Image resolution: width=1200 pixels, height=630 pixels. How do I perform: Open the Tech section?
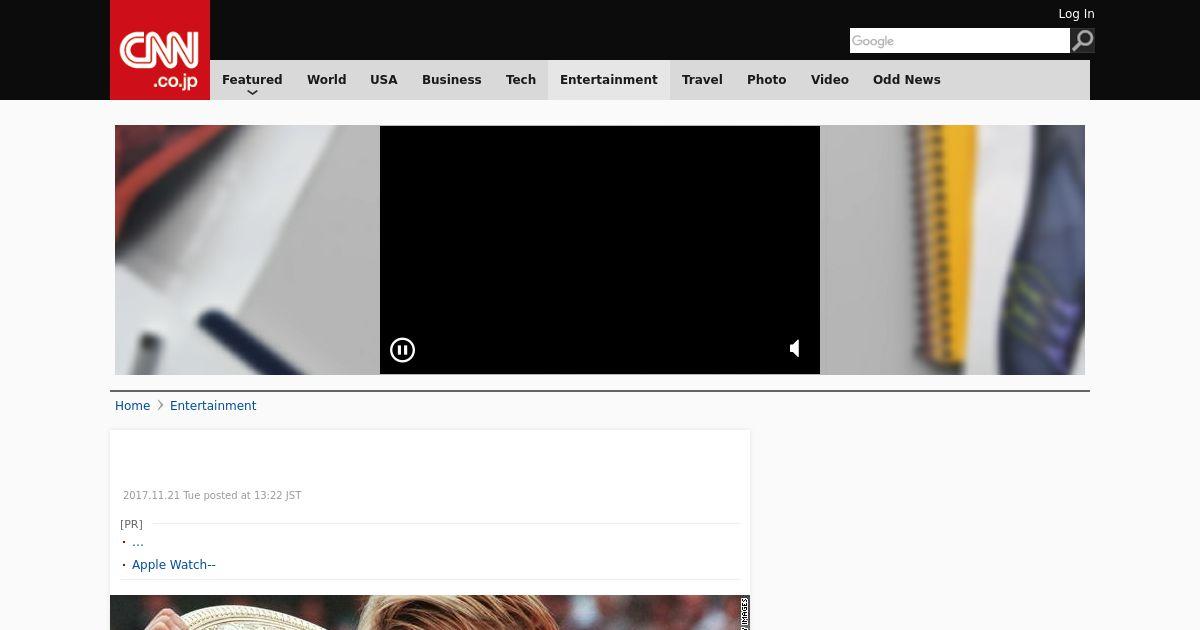point(521,80)
